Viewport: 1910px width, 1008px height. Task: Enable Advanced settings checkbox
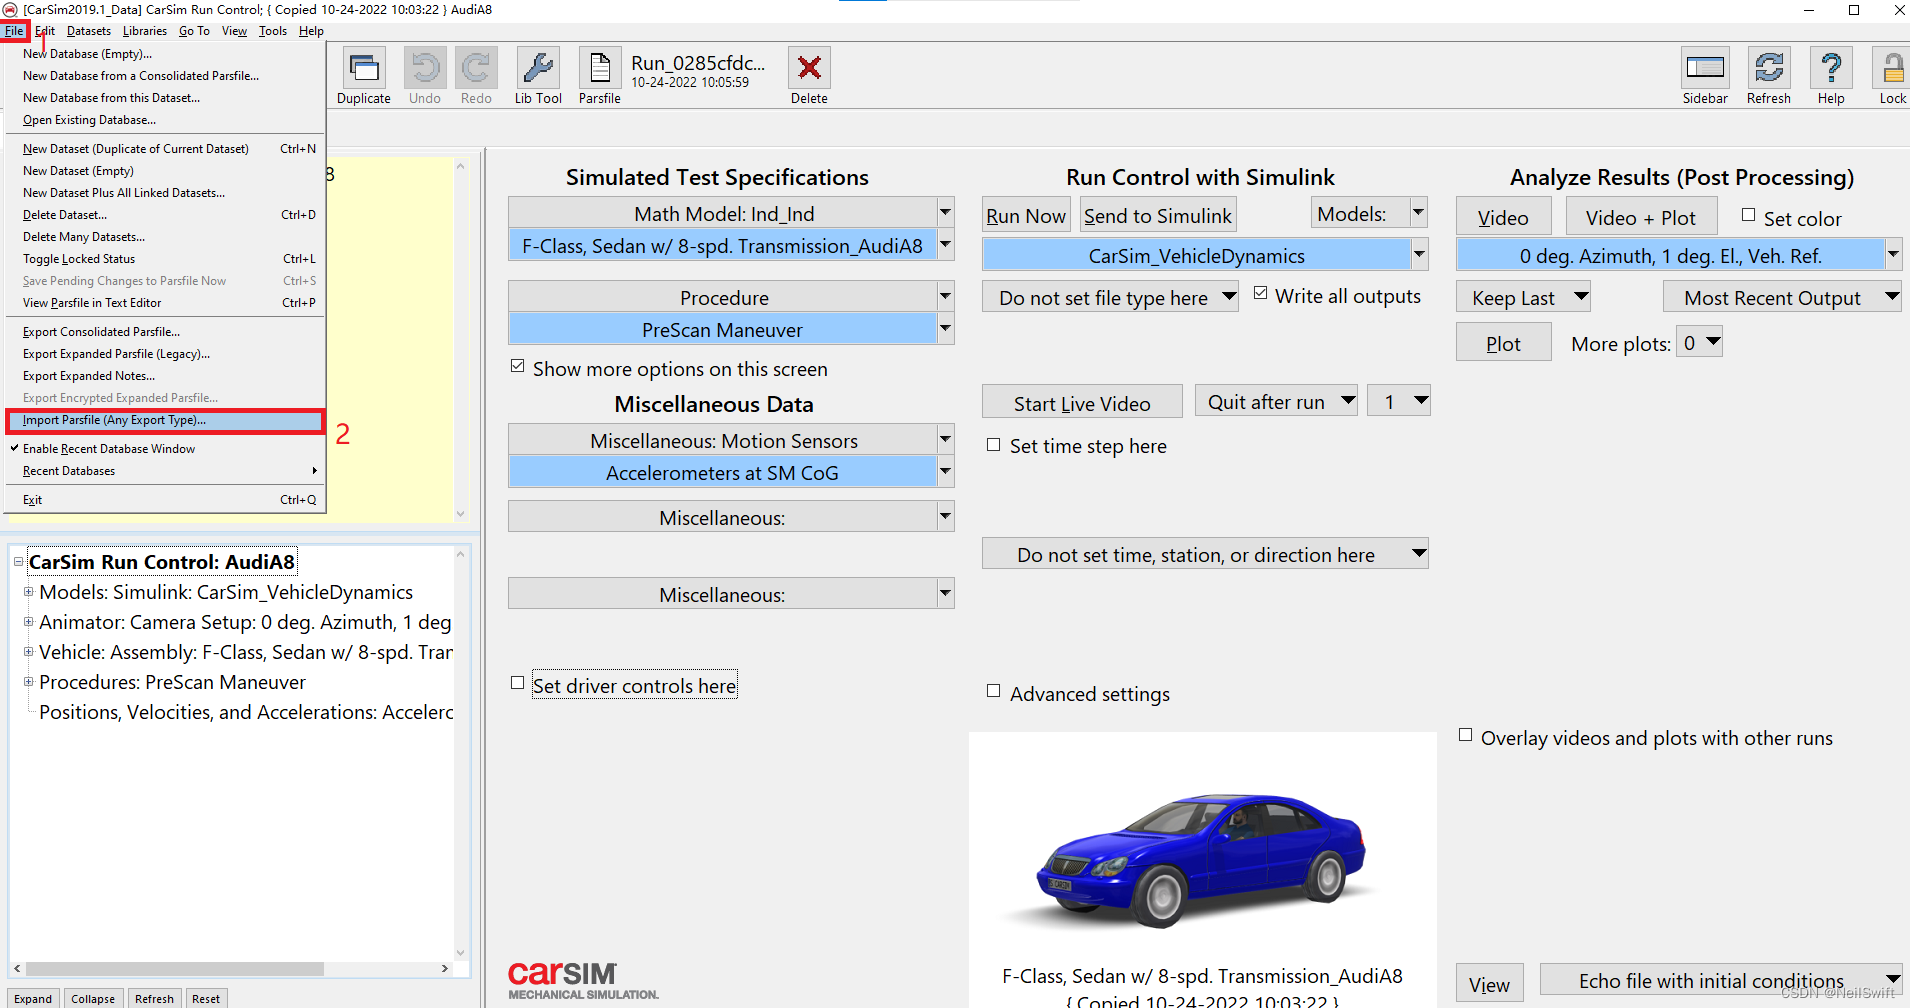[x=994, y=691]
